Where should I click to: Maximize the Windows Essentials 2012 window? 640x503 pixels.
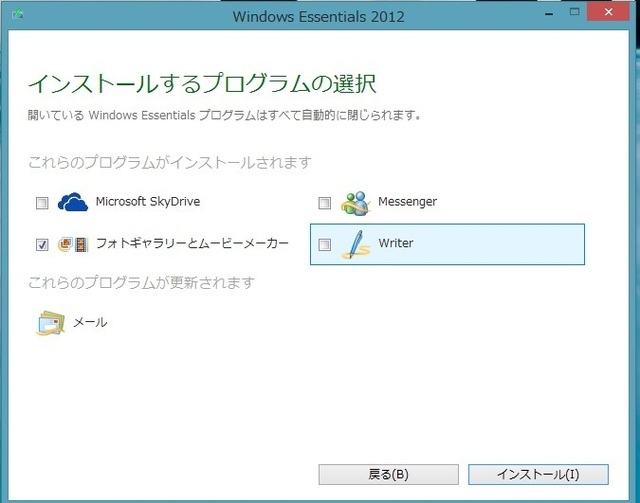pyautogui.click(x=574, y=12)
